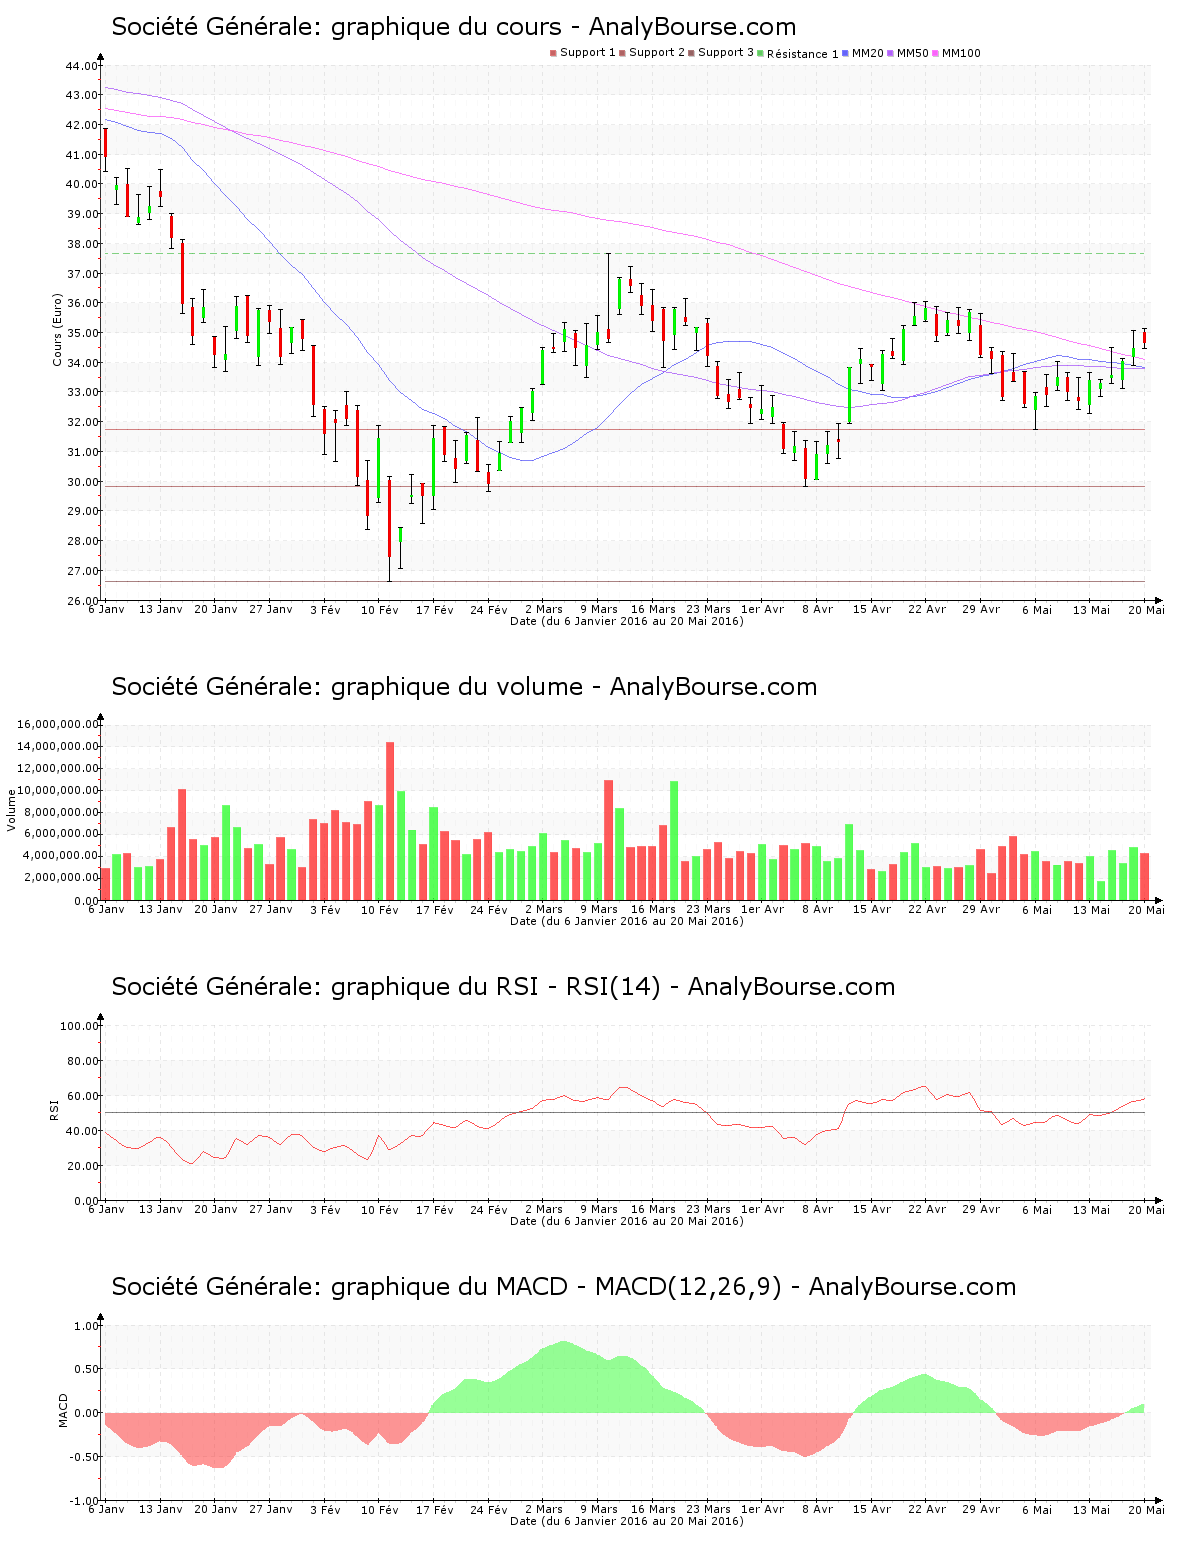Click the tallest red volume bar near 10 Fév

(390, 821)
